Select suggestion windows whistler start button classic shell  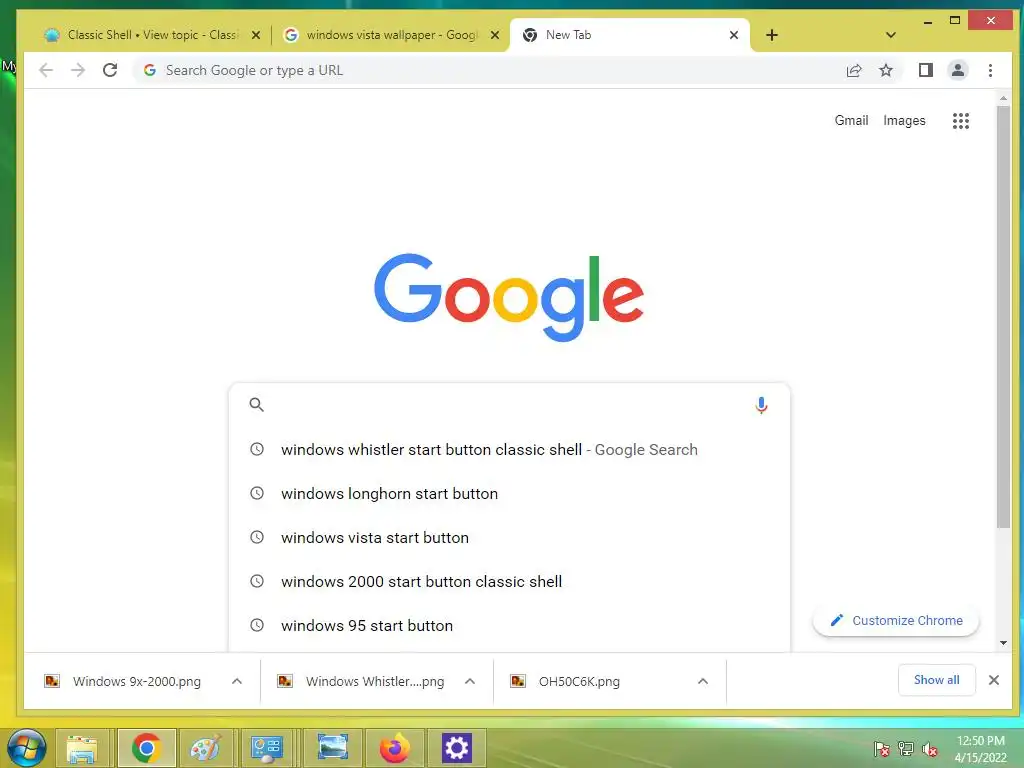click(x=509, y=450)
